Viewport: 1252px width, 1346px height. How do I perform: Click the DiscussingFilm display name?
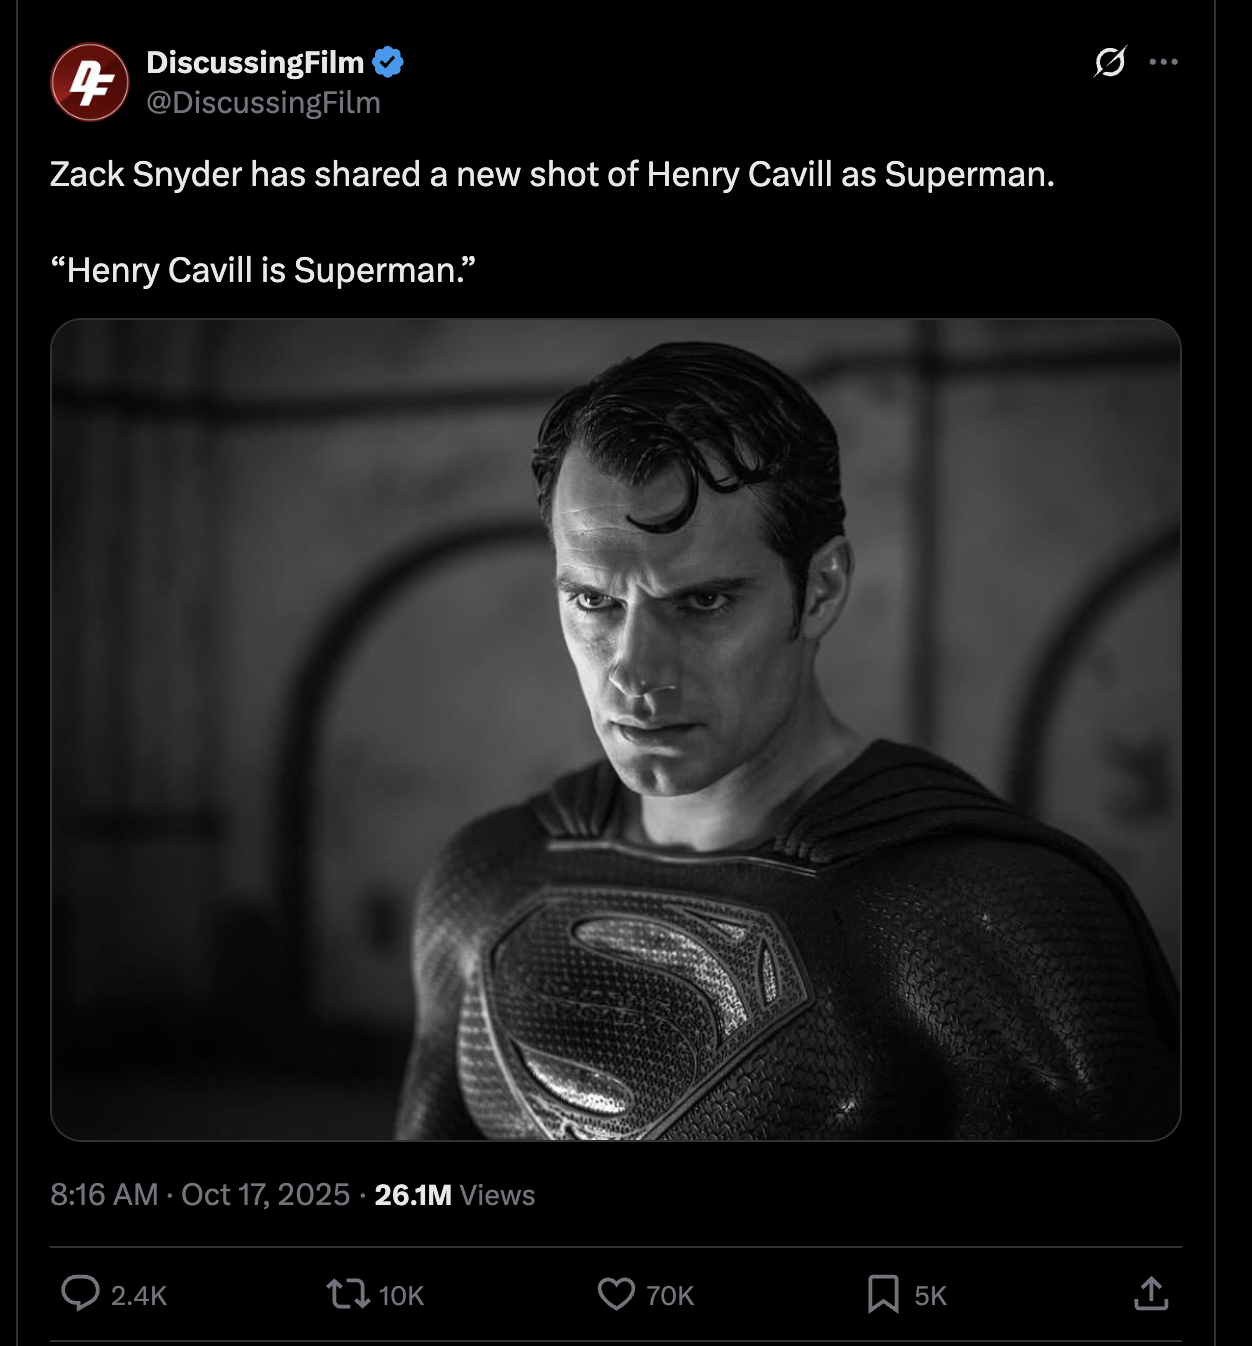(x=255, y=62)
